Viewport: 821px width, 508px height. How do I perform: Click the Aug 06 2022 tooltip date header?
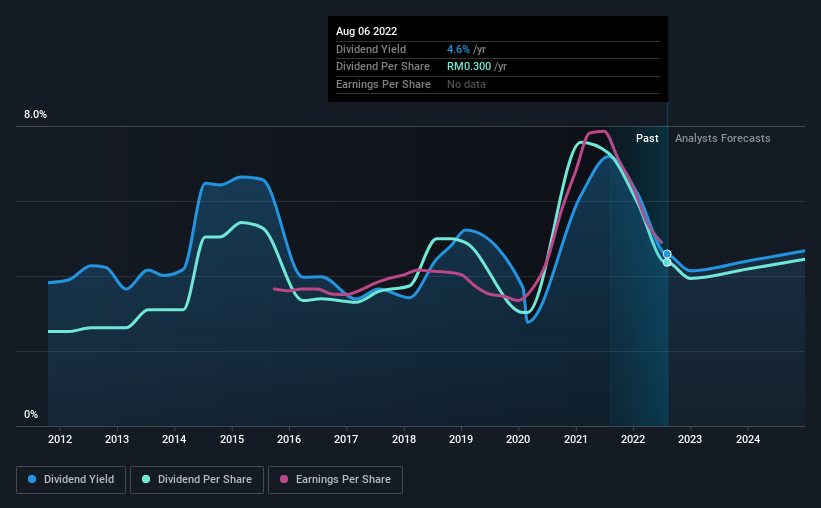point(367,31)
